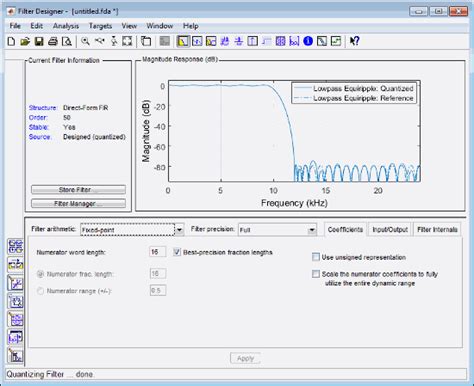Screen dimensions: 474x386
Task: Open the Analysis menu
Action: (66, 26)
